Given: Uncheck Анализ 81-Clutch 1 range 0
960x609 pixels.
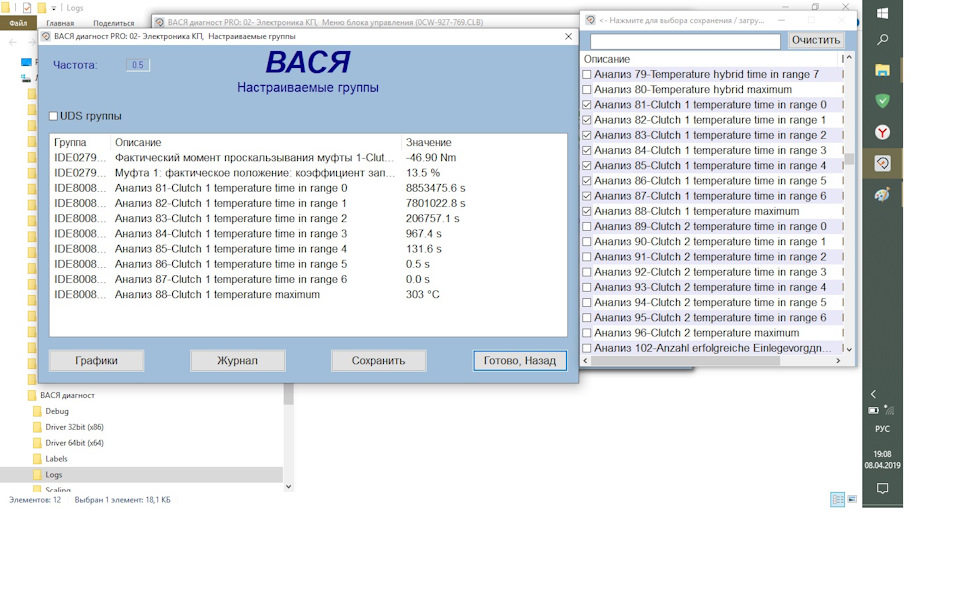Looking at the screenshot, I should pyautogui.click(x=587, y=105).
